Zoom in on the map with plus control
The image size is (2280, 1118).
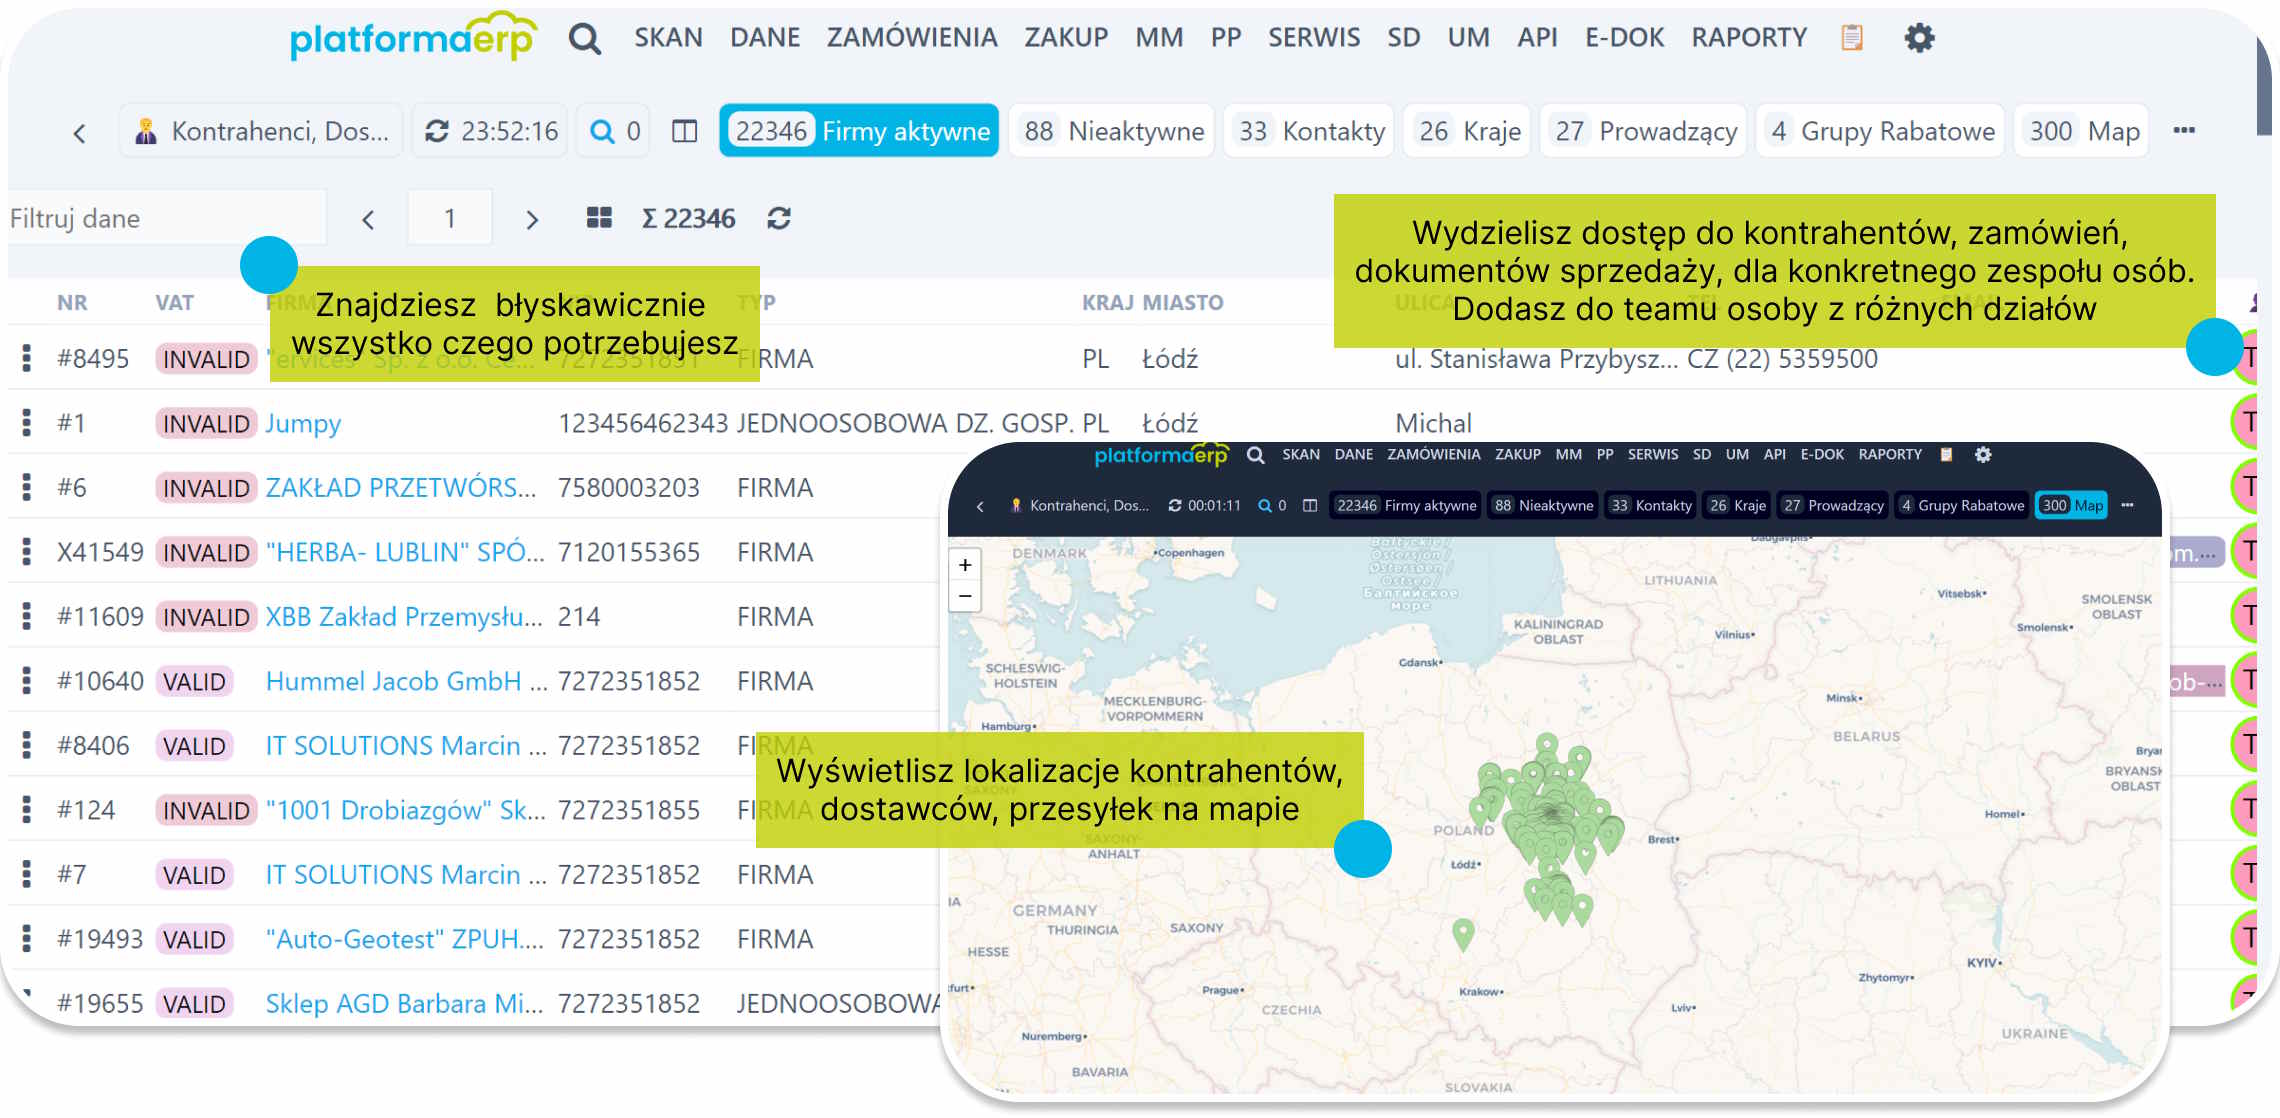(x=964, y=564)
